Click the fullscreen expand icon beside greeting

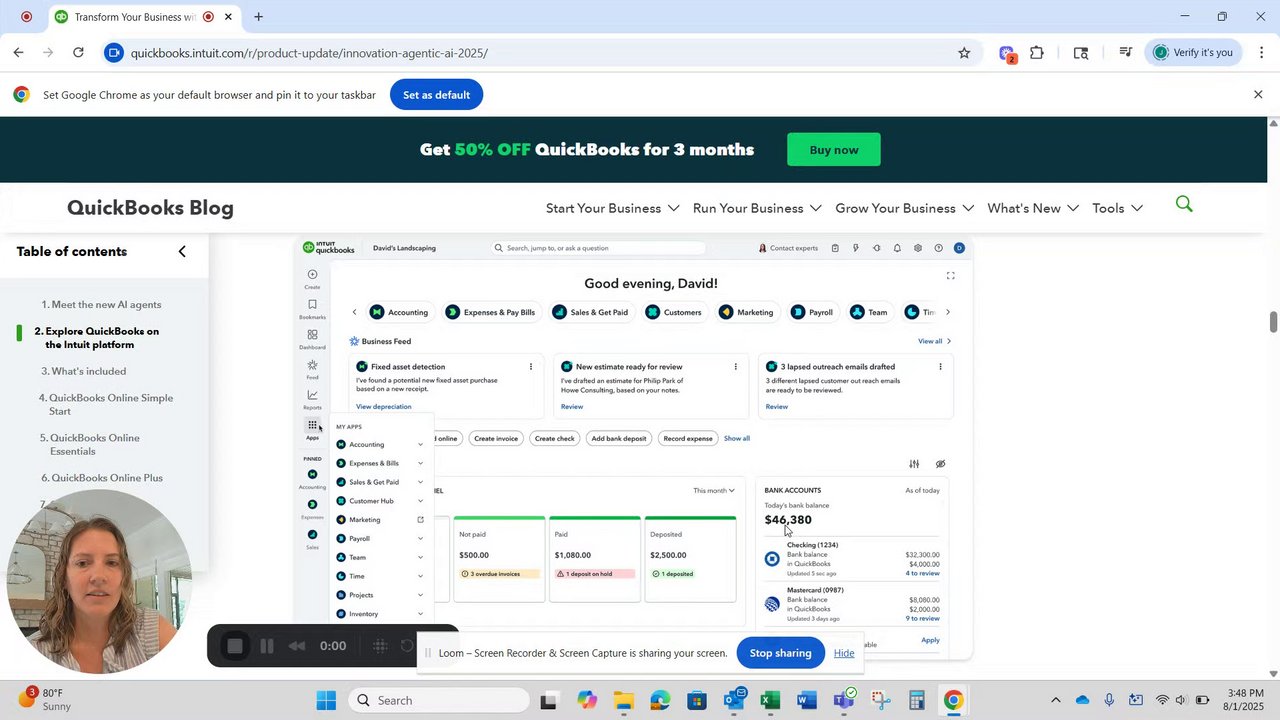(950, 276)
